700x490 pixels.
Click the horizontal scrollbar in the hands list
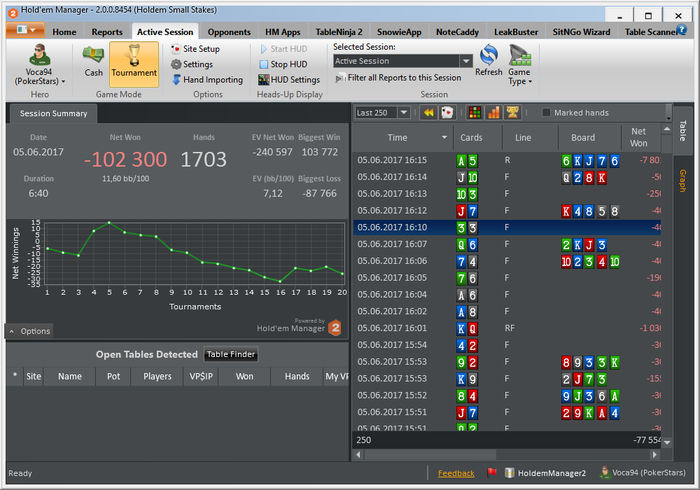point(430,454)
